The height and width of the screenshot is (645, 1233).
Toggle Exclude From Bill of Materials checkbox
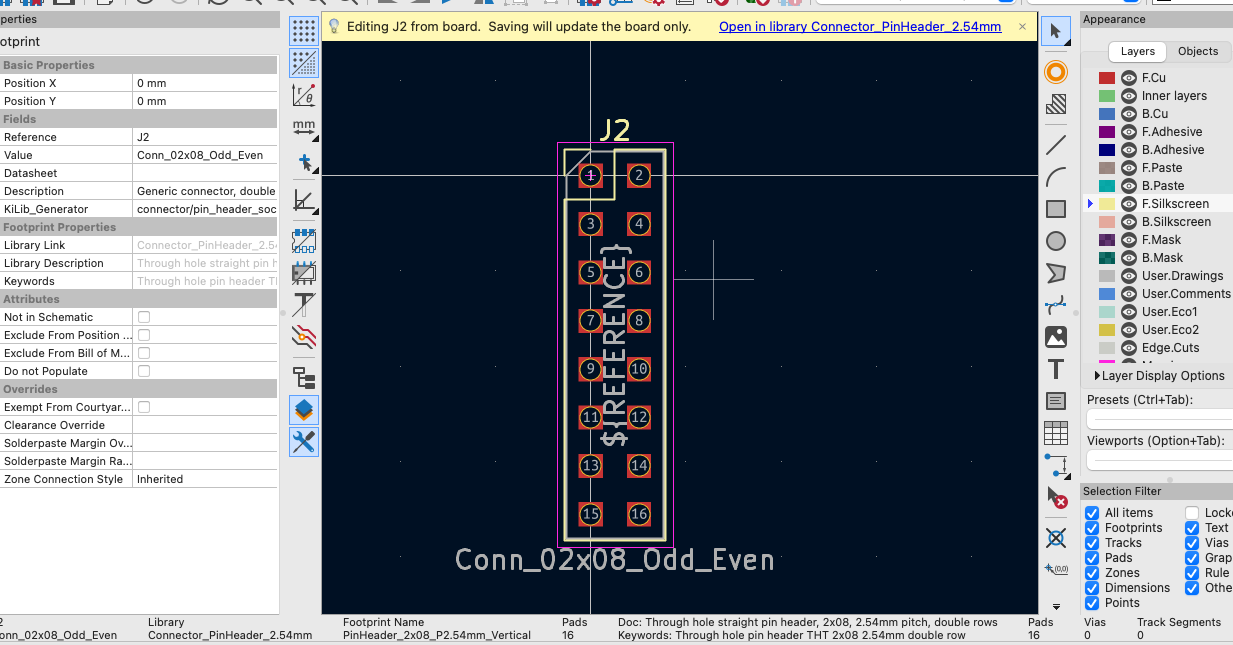point(144,353)
